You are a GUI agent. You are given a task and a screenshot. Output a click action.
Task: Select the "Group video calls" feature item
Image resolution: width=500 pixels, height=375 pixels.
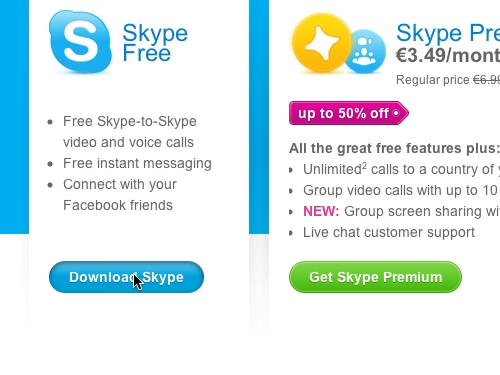click(401, 190)
